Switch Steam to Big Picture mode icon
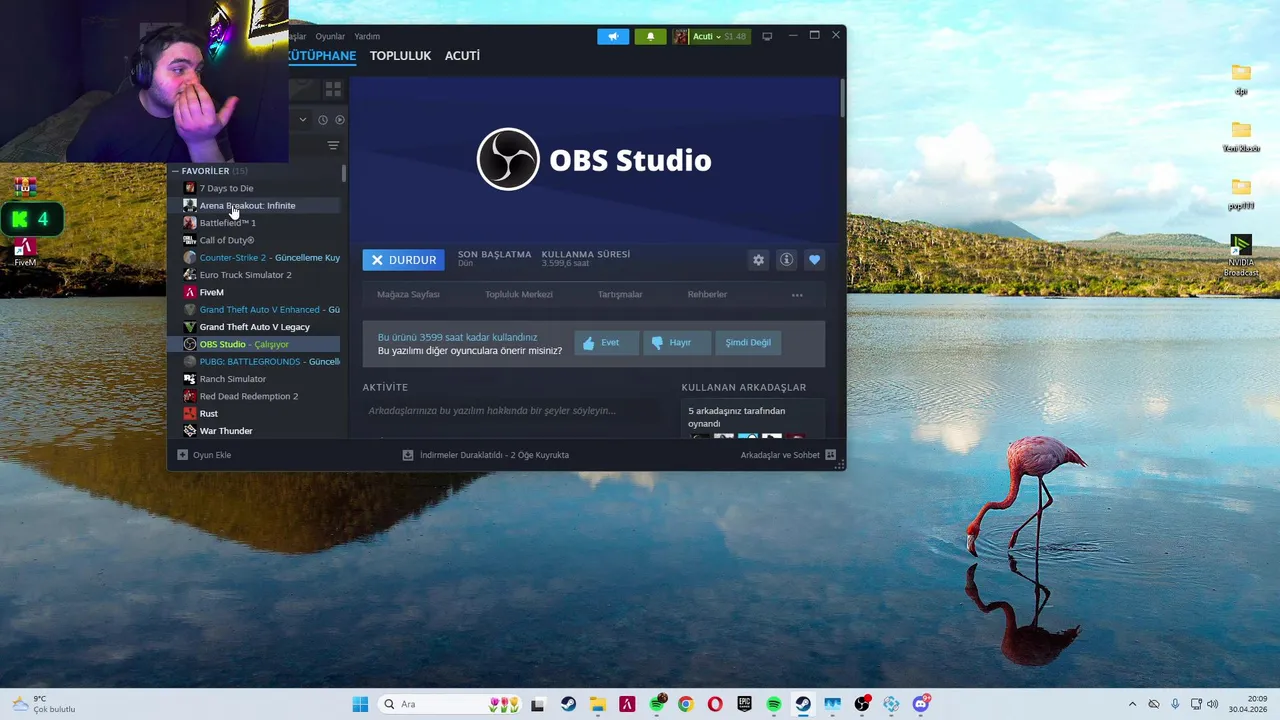 tap(767, 37)
